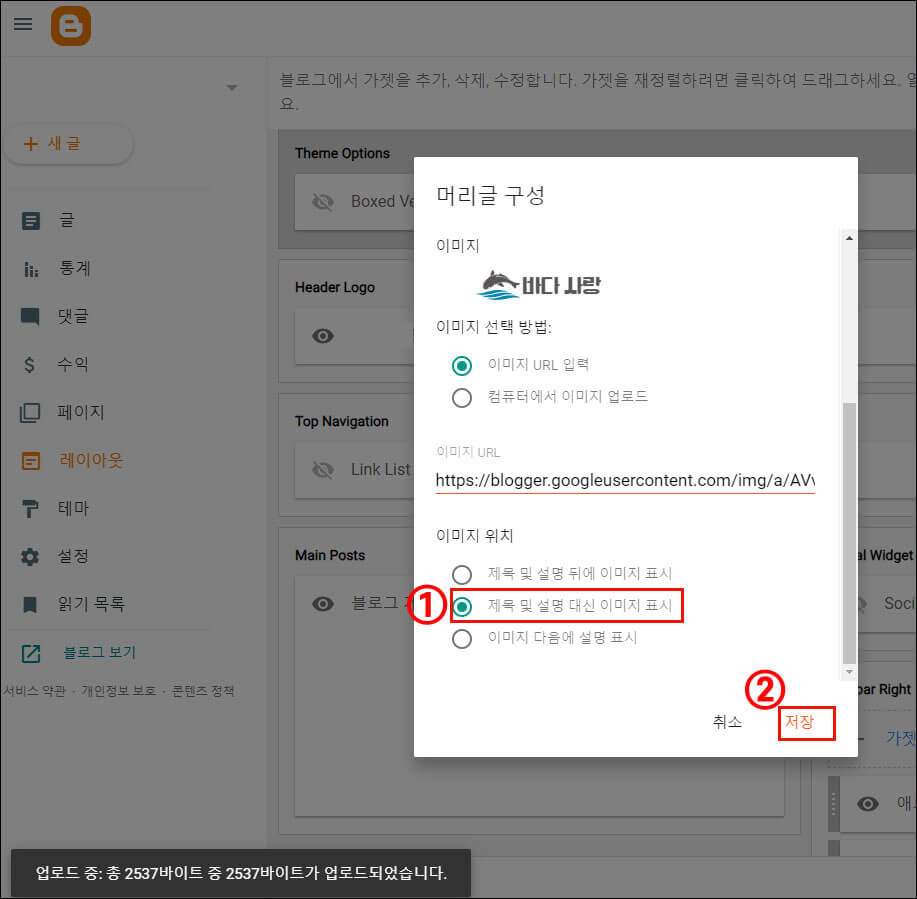Click the 글 posts icon in sidebar

pyautogui.click(x=30, y=221)
